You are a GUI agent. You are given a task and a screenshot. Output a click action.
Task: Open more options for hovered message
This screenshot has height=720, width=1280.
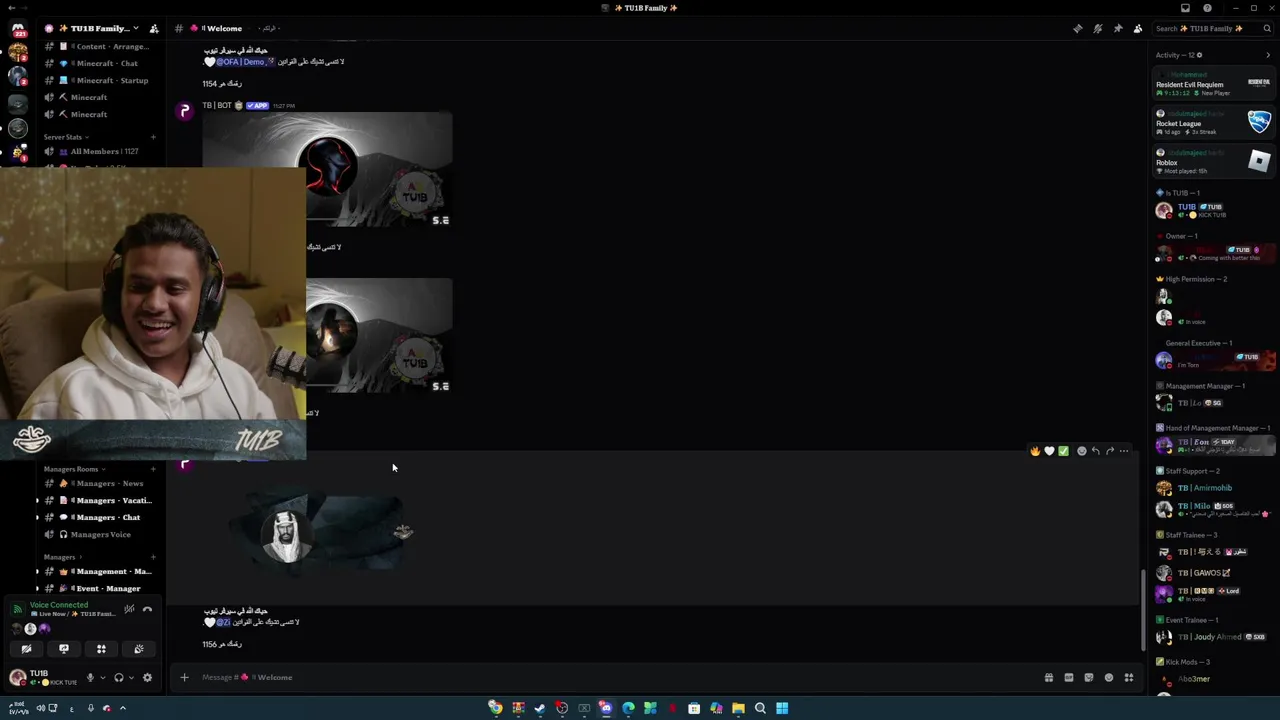[x=1124, y=451]
